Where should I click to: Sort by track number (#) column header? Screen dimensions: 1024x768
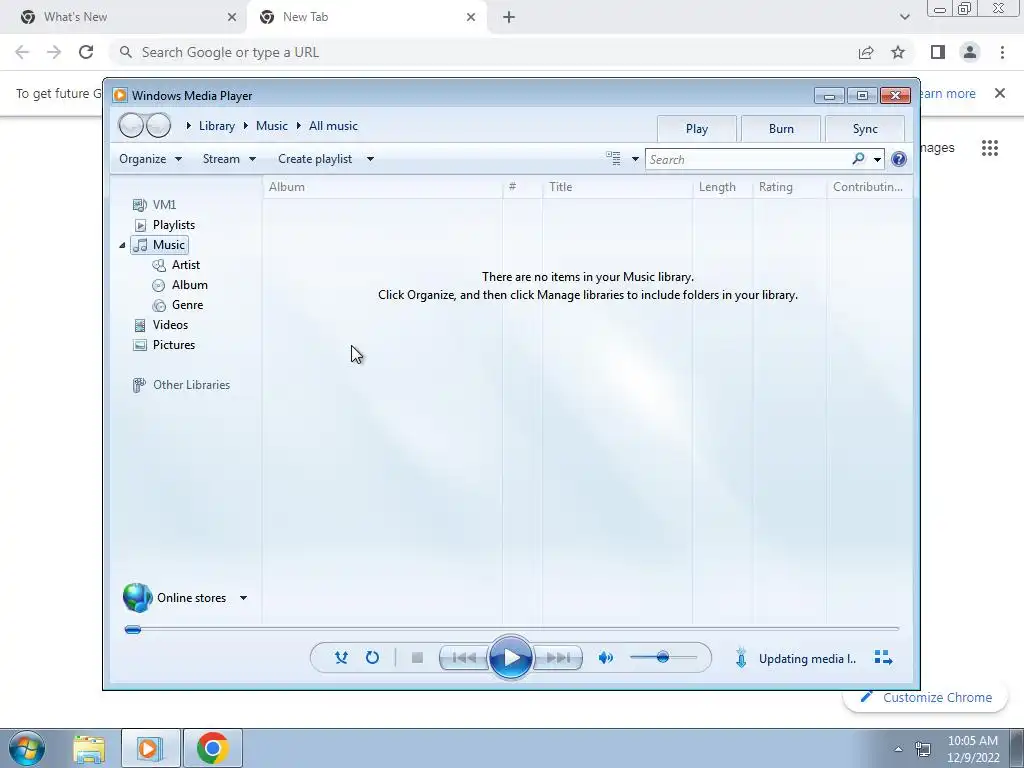[x=522, y=187]
